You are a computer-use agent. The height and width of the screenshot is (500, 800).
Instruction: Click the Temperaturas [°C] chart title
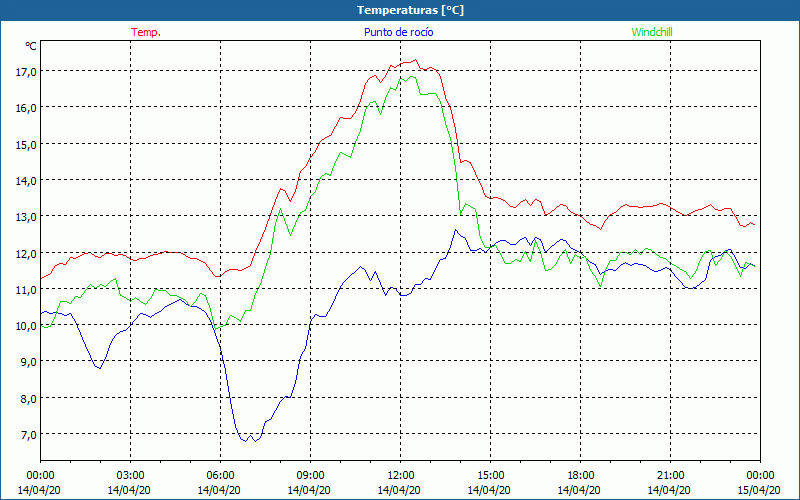tap(410, 10)
